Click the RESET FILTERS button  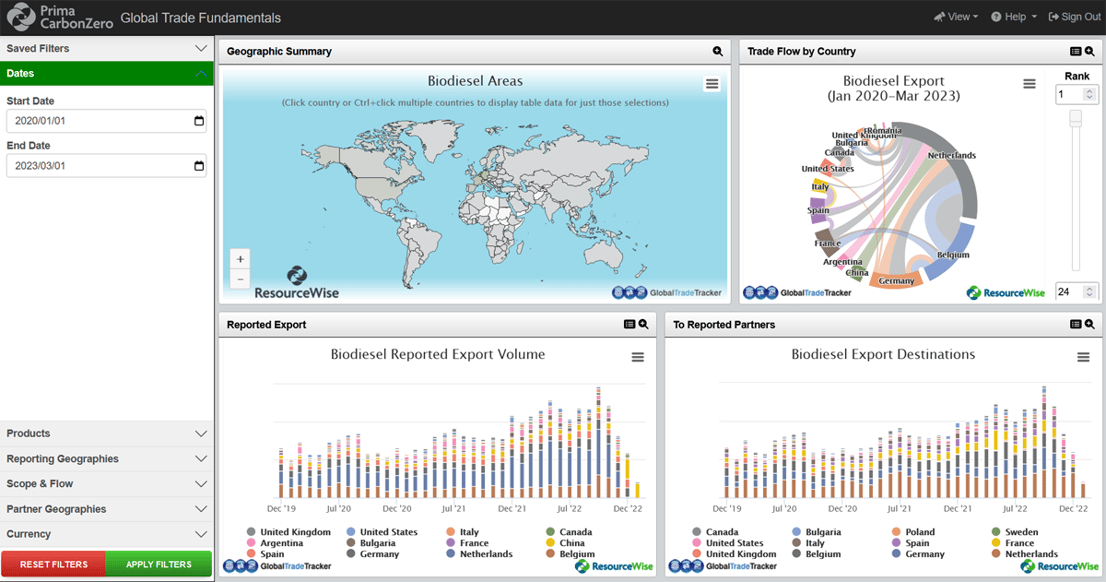[53, 564]
